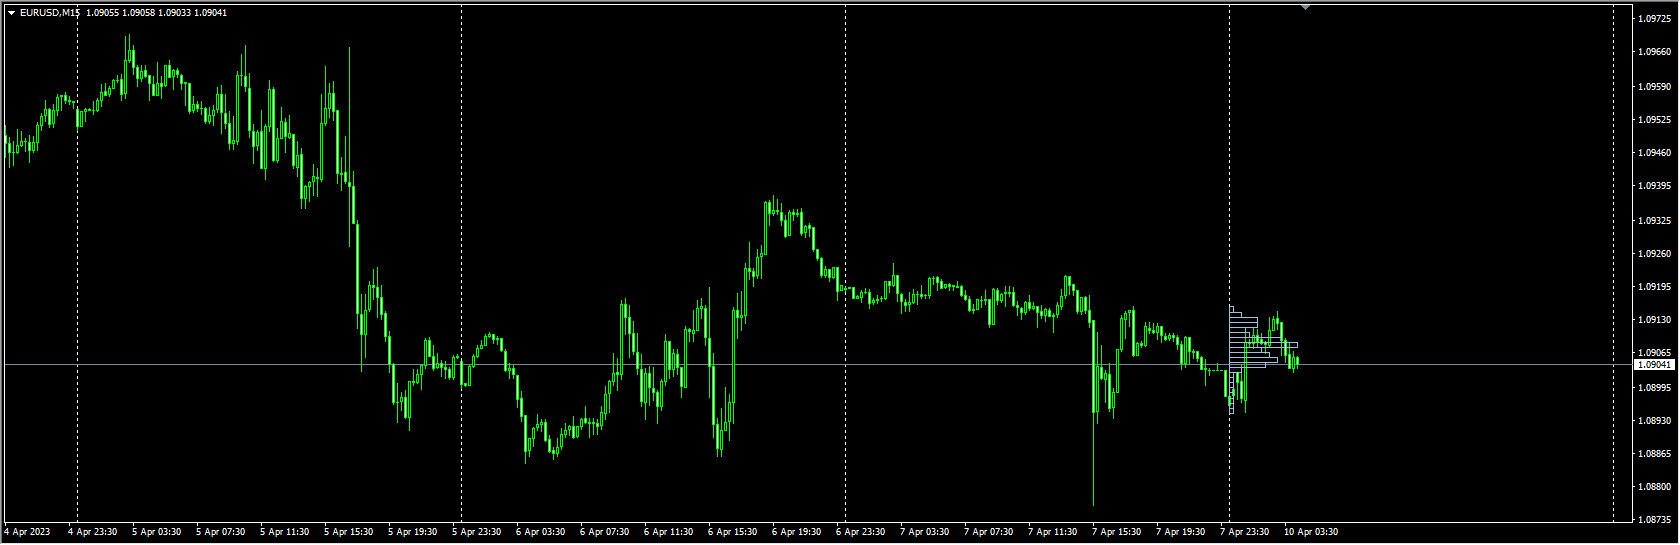Click the 6 Apr 15:30 time label
Screen dimensions: 1680x545
[733, 532]
